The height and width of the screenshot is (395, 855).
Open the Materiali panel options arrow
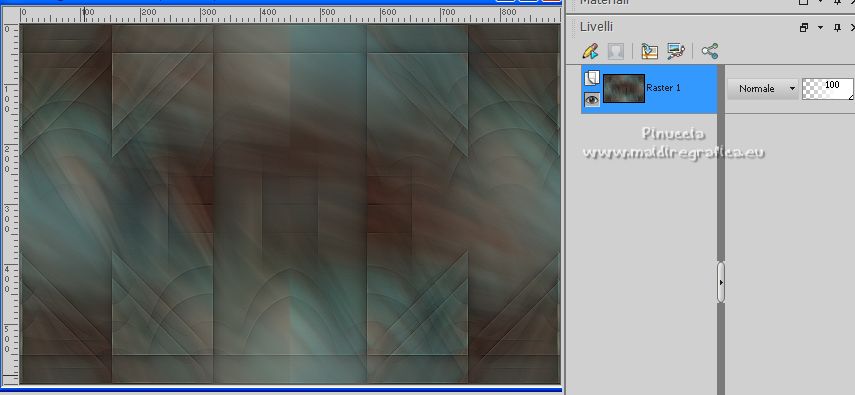point(820,2)
